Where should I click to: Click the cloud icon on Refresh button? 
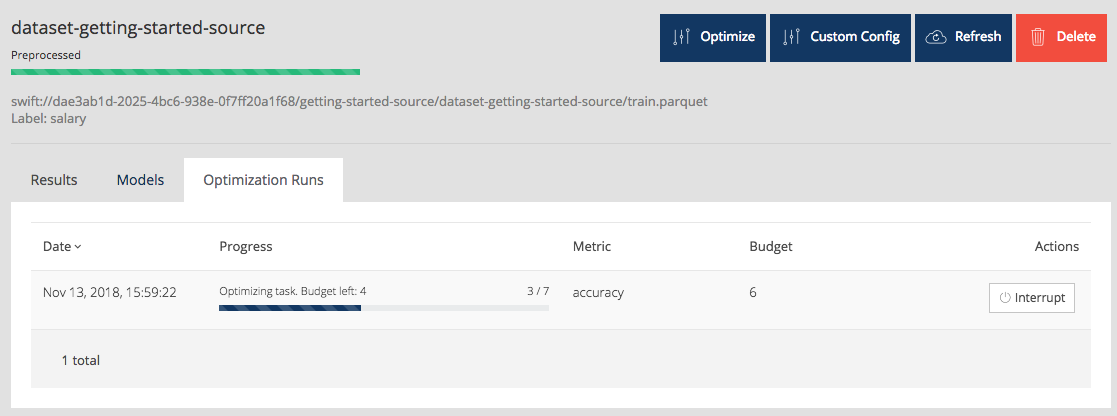(x=936, y=37)
